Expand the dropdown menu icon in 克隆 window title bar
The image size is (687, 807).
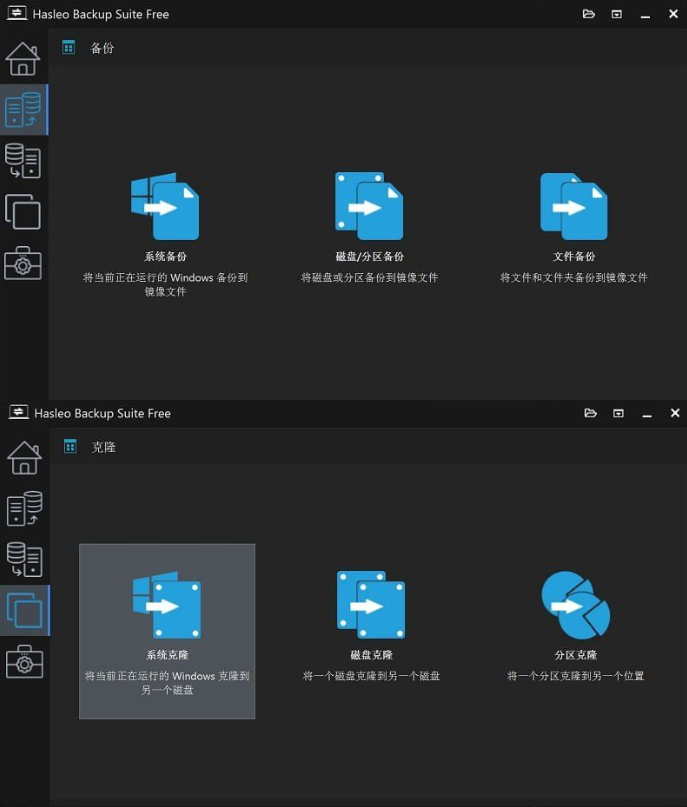619,413
